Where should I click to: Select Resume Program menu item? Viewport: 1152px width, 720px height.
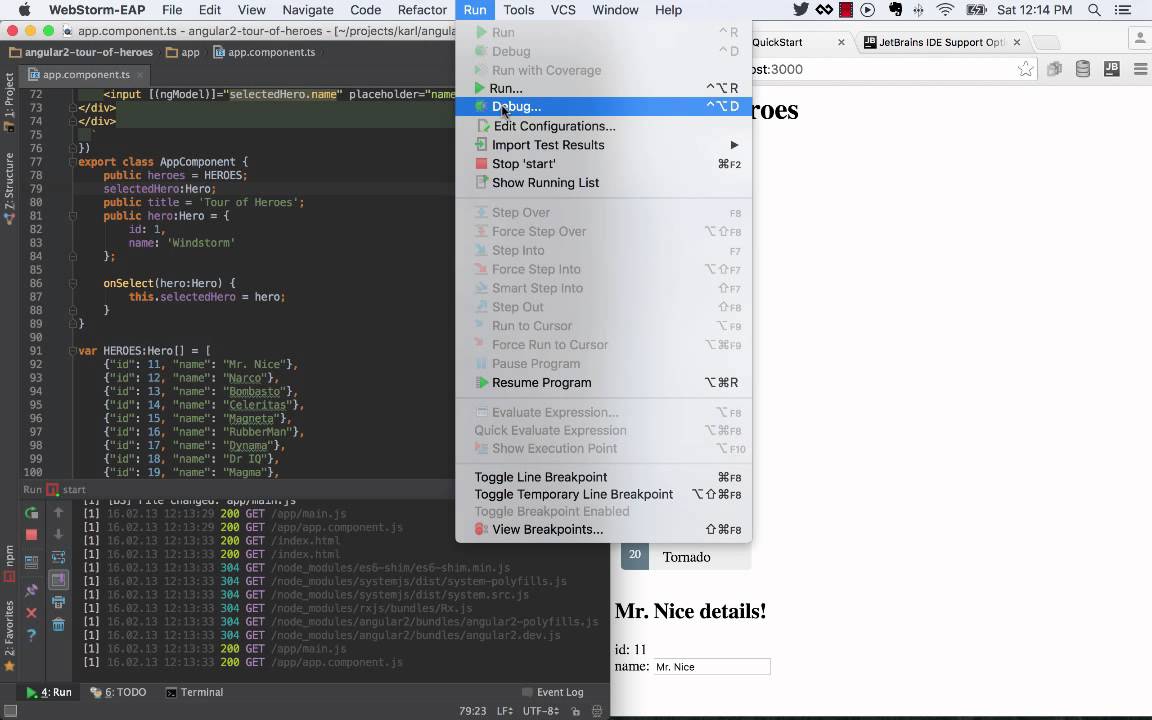[x=604, y=382]
